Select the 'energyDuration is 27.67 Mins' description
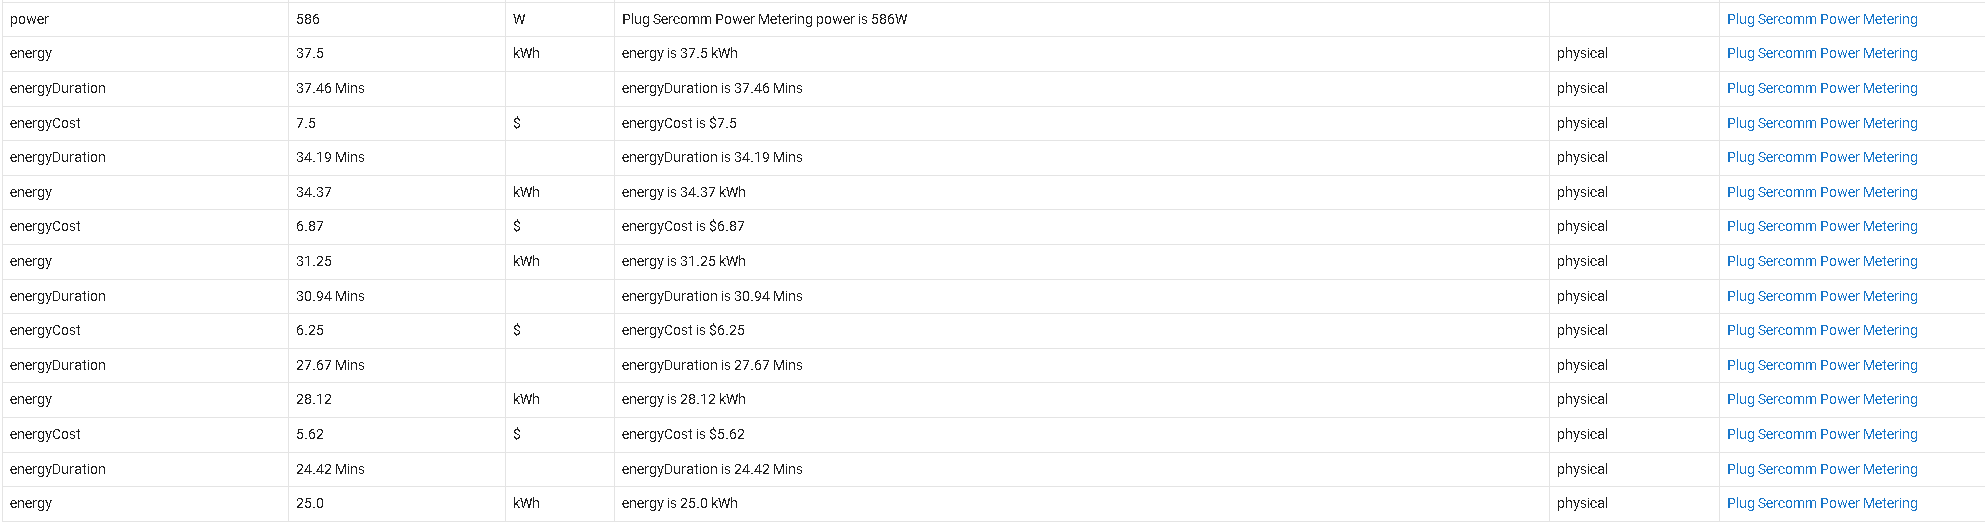The width and height of the screenshot is (1985, 522). pyautogui.click(x=711, y=365)
